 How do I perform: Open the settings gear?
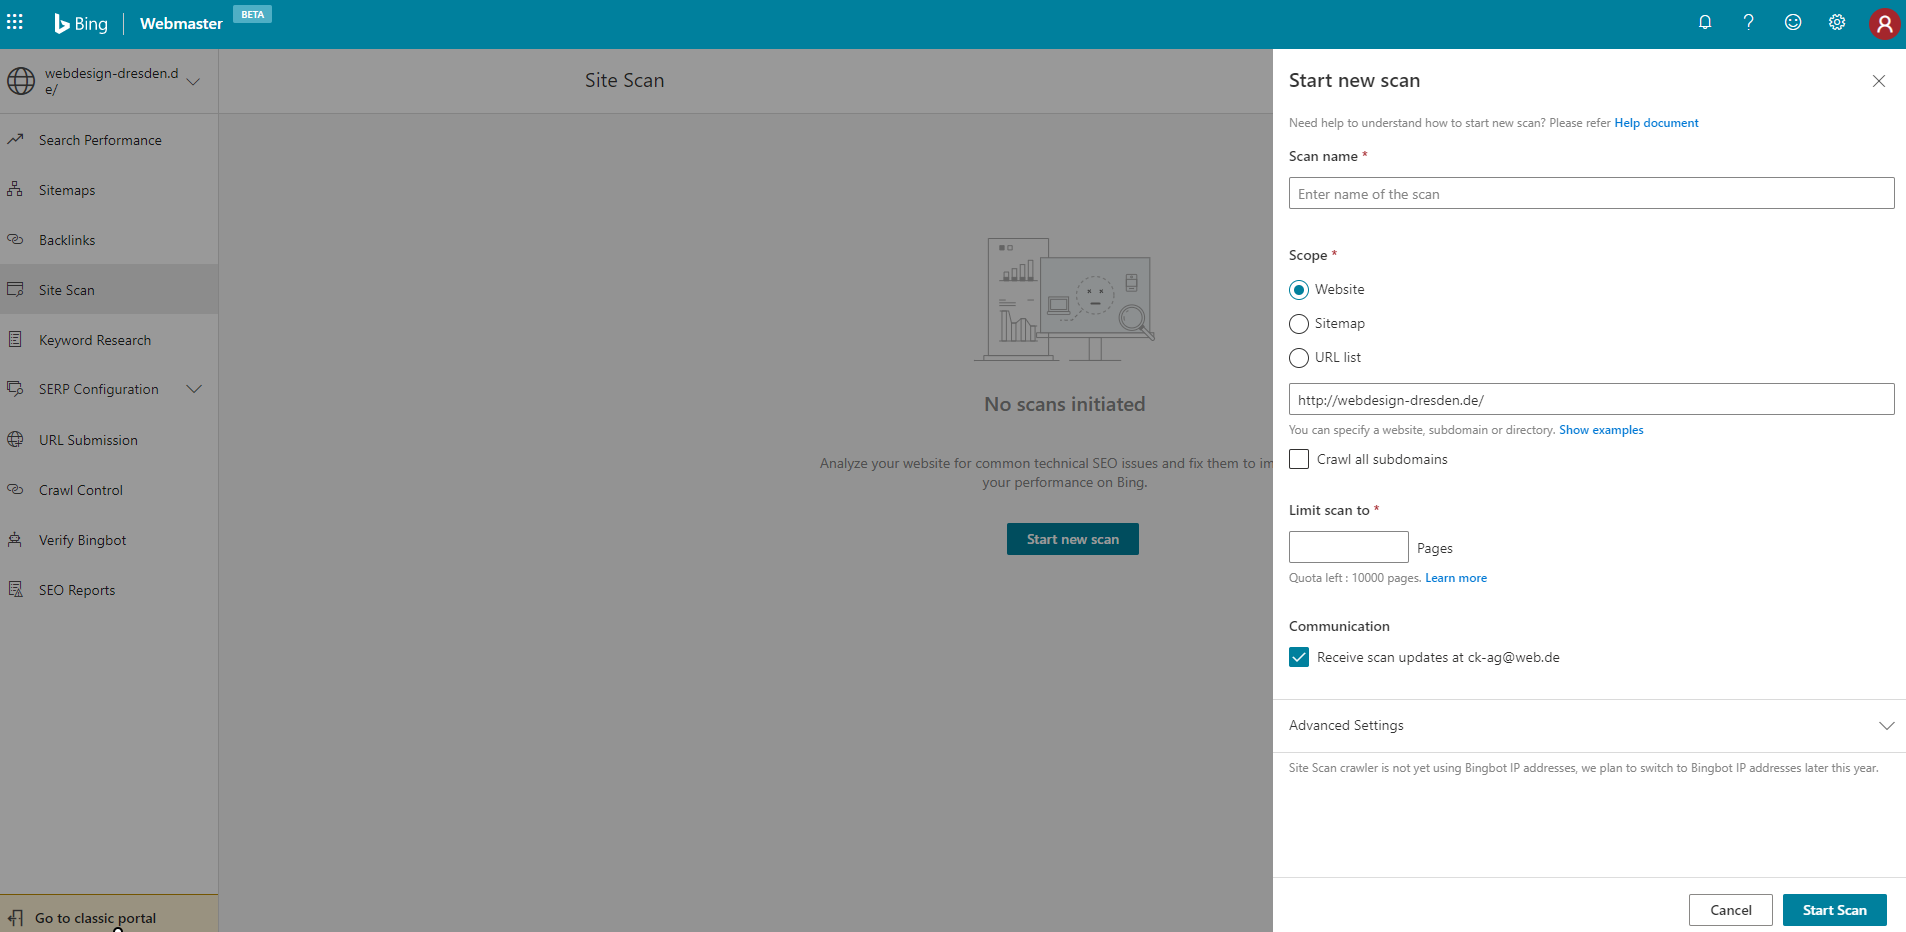[x=1837, y=22]
